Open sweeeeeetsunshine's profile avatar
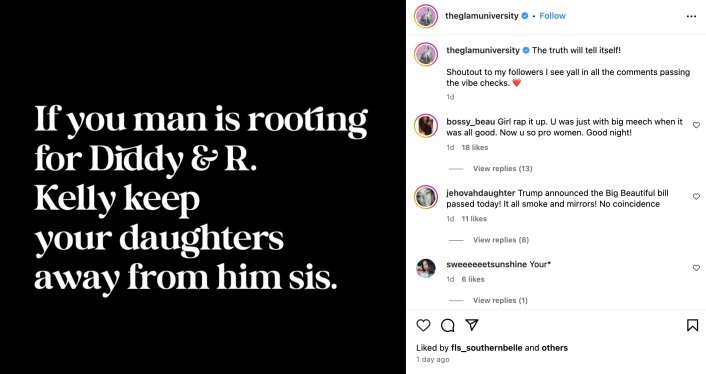 [x=426, y=268]
